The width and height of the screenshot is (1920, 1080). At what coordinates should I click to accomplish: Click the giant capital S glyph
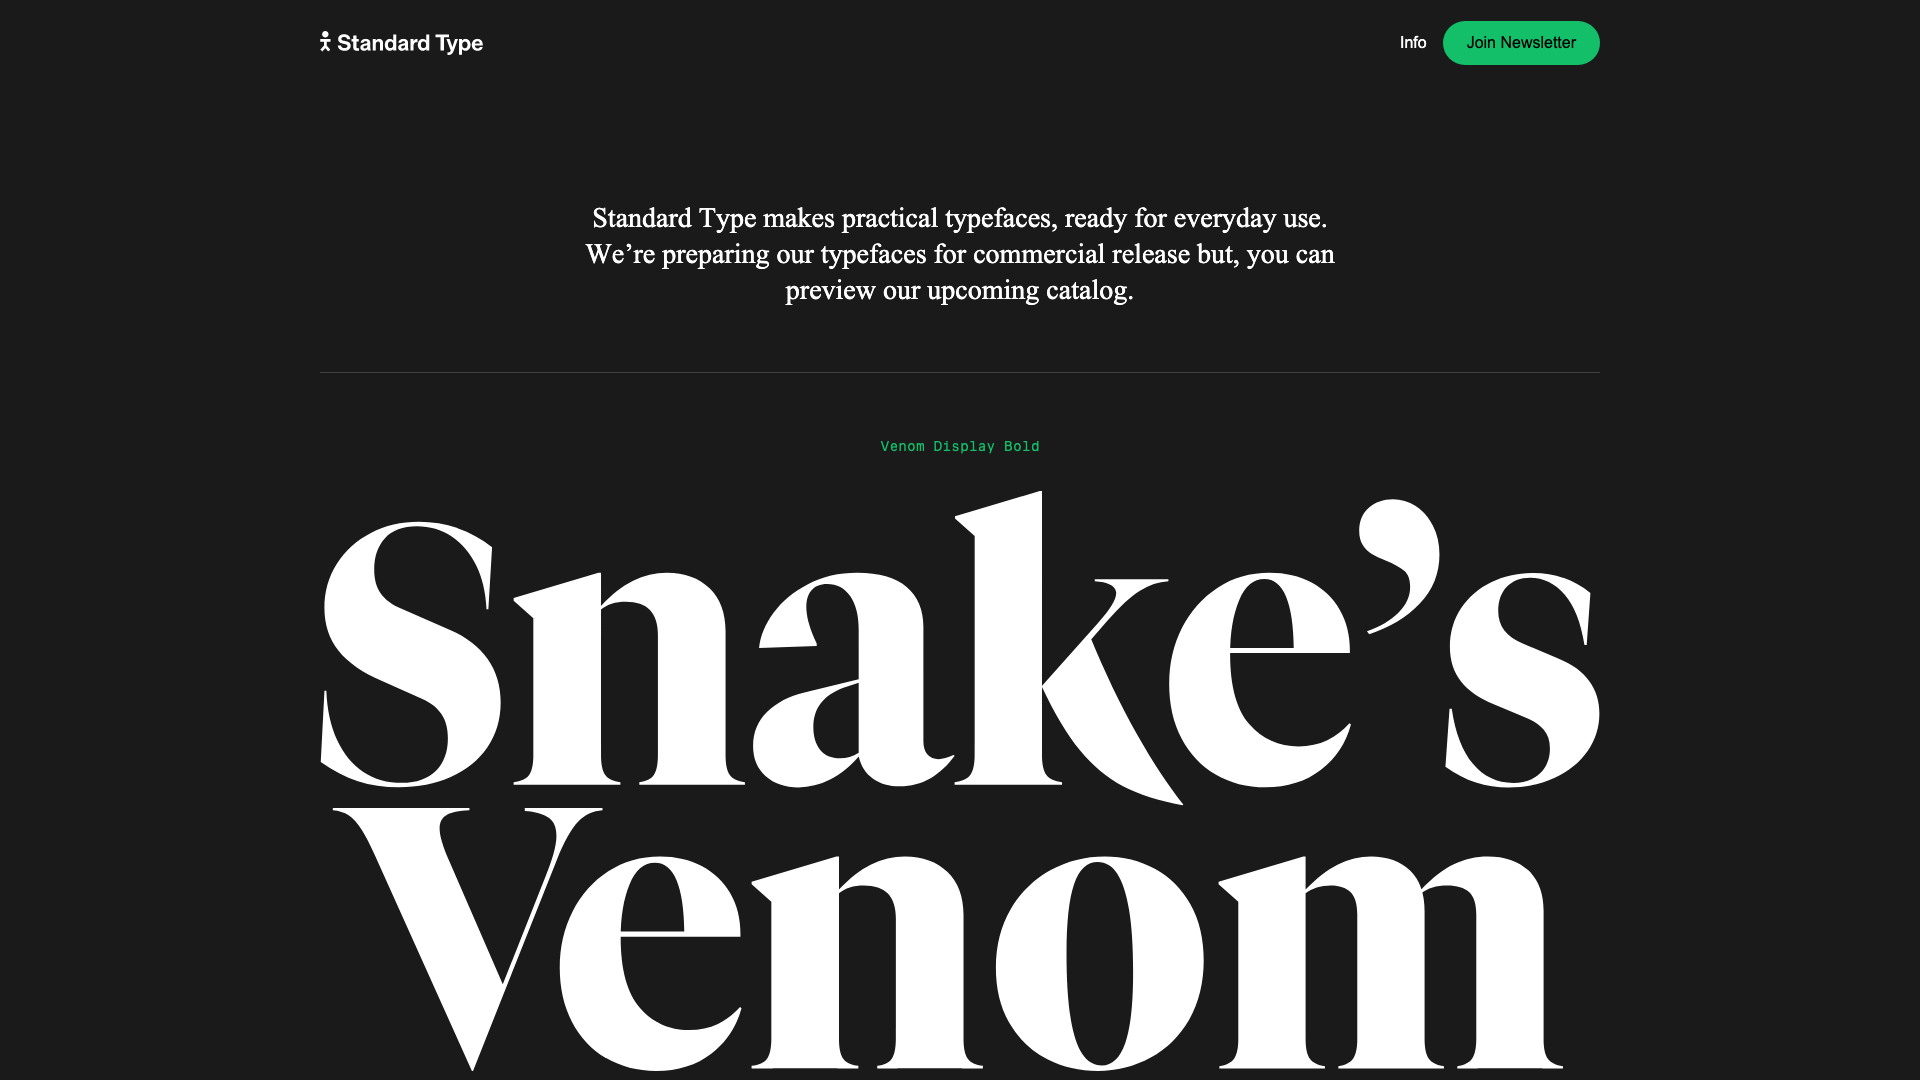pos(411,653)
